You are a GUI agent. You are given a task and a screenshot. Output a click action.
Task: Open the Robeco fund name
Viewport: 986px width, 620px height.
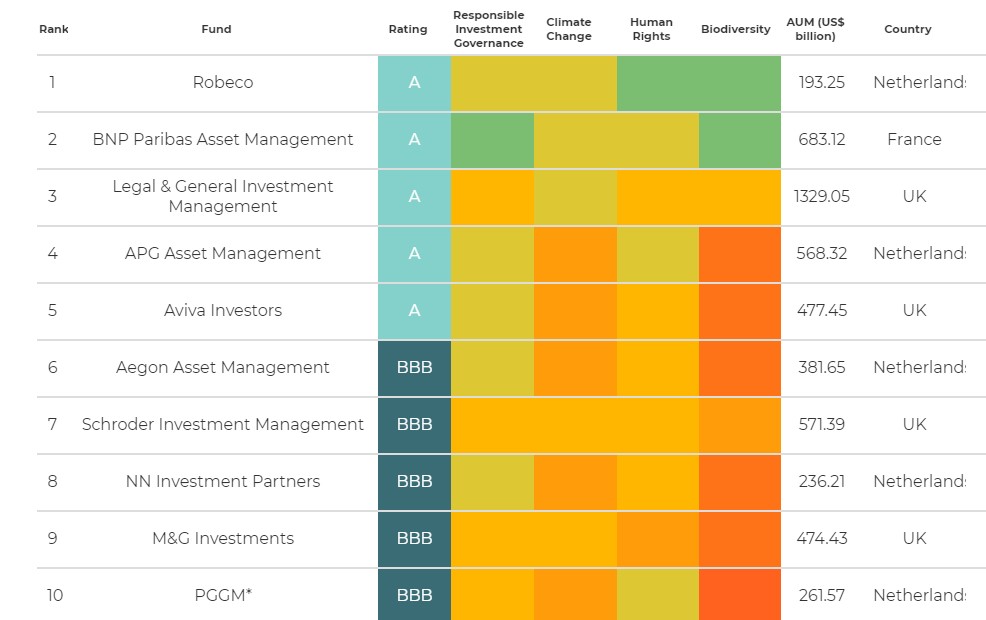pyautogui.click(x=223, y=83)
